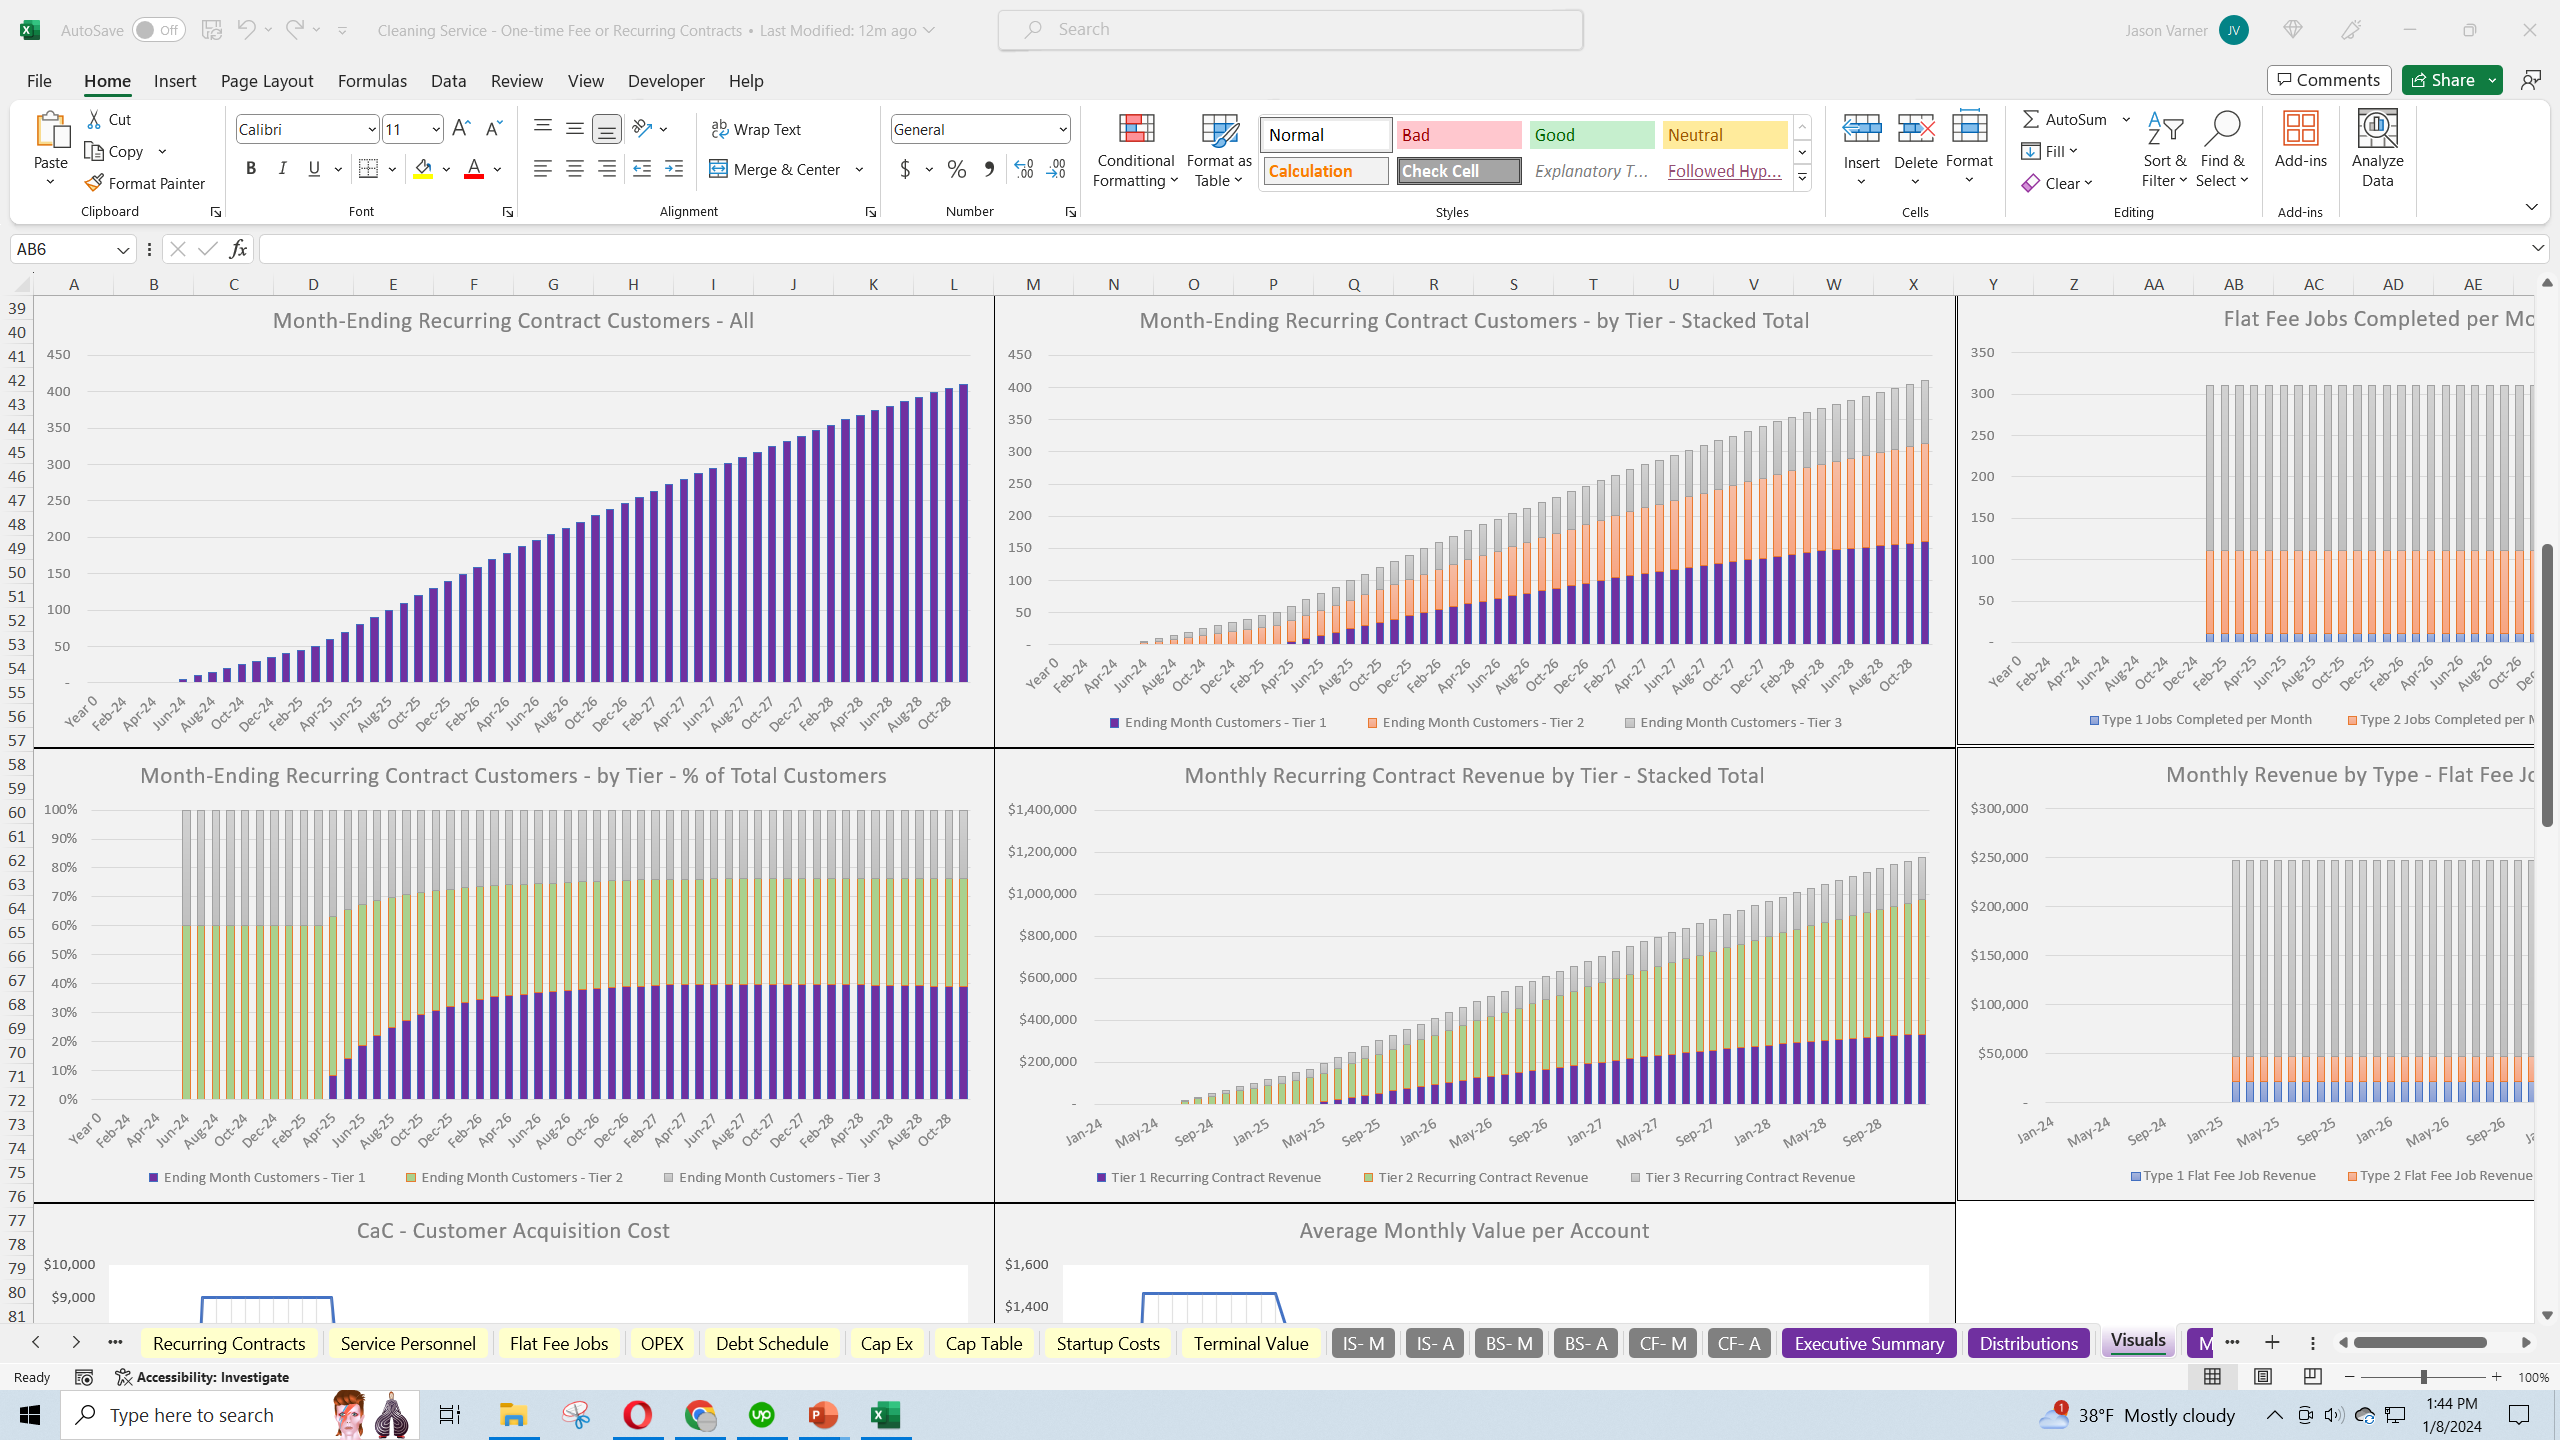Apply italic formatting to selection
Image resolution: width=2560 pixels, height=1440 pixels.
283,168
